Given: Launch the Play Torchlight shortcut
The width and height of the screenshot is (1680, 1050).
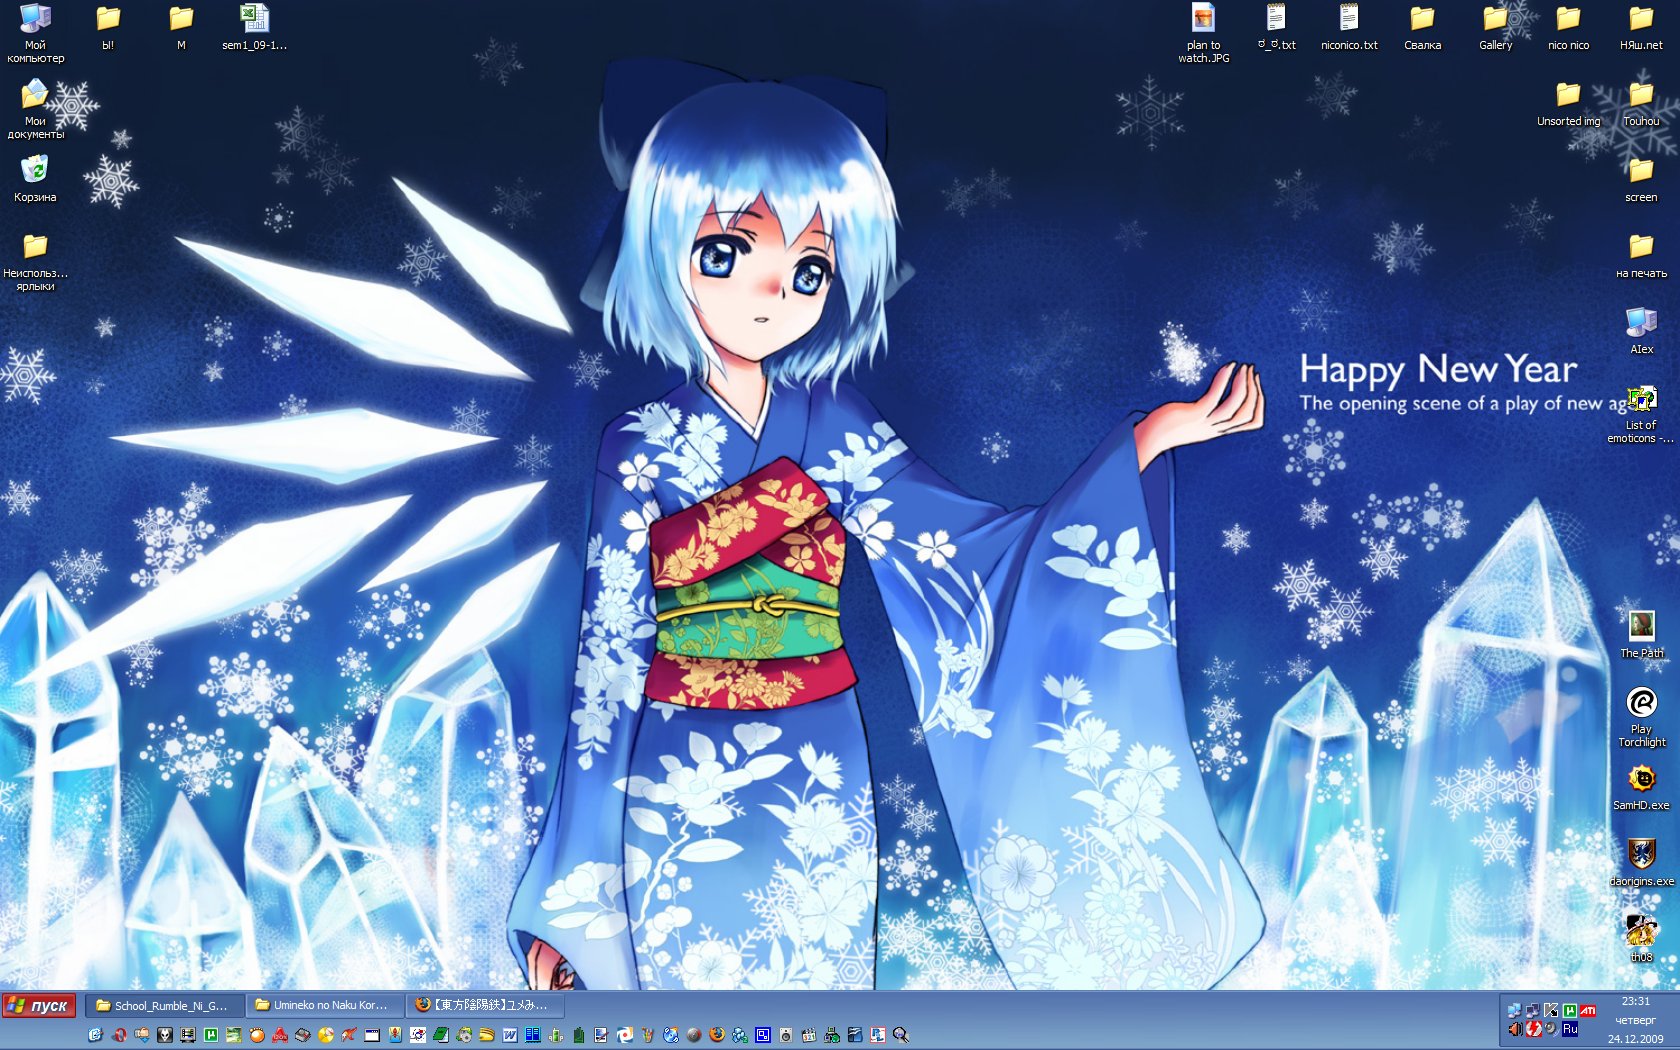Looking at the screenshot, I should point(1641,718).
